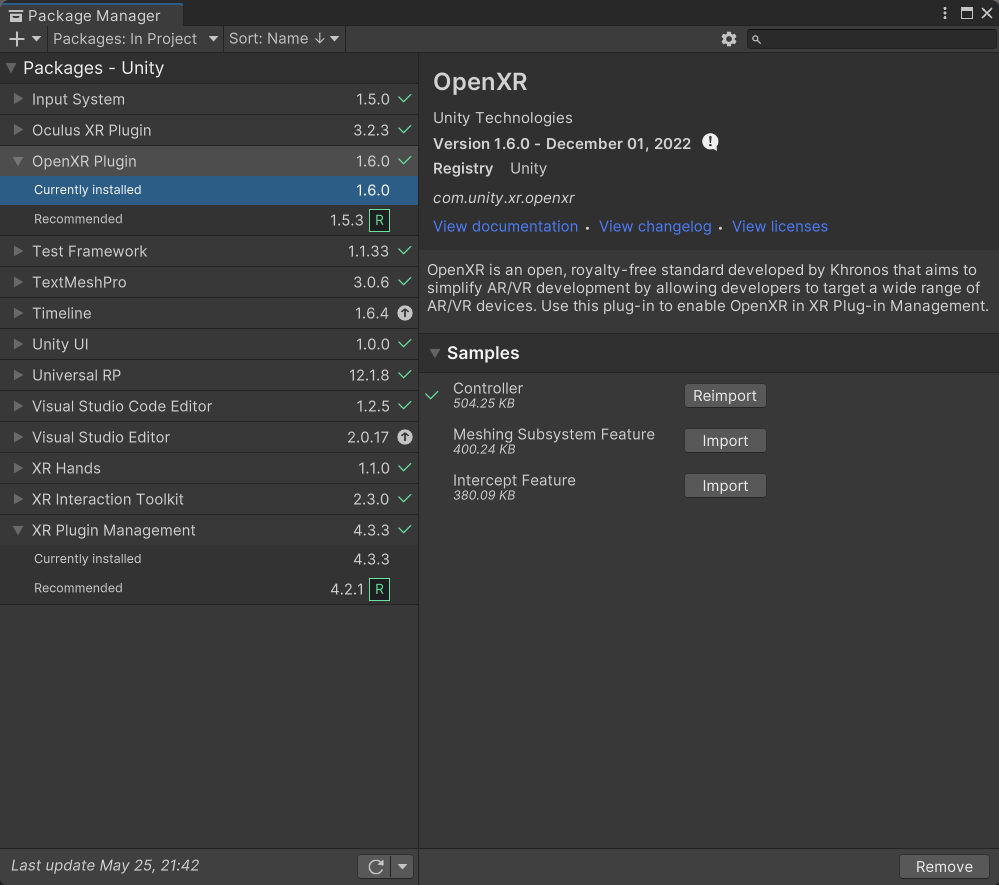Open the View changelog link

click(x=655, y=226)
